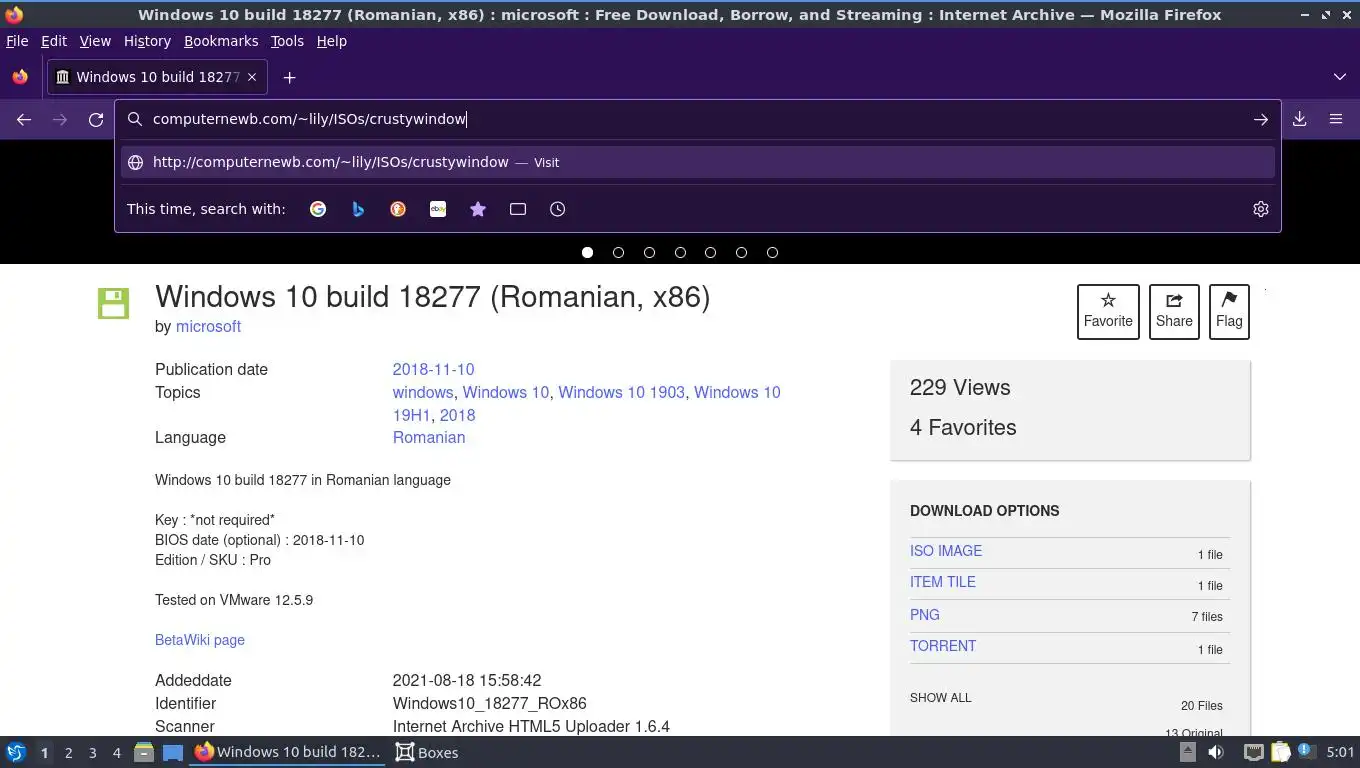Switch to workspace 2

click(x=68, y=753)
